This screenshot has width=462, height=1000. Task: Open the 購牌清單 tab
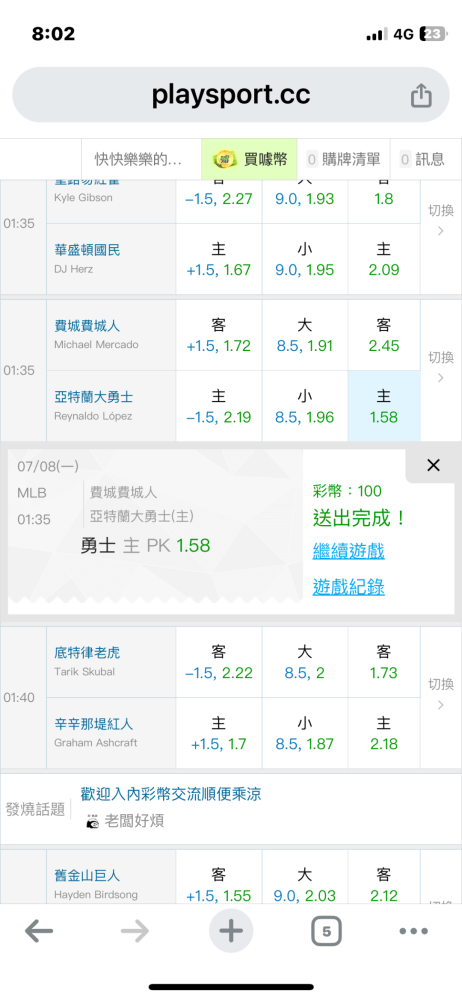343,159
